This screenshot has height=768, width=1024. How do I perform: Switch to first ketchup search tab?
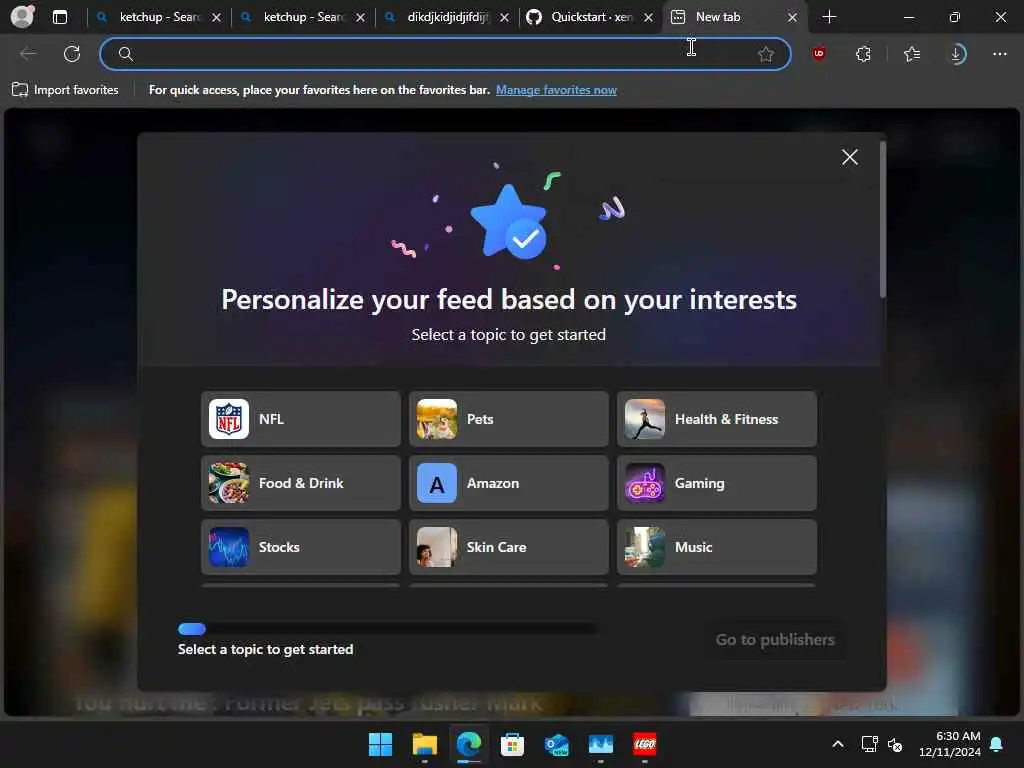click(157, 17)
